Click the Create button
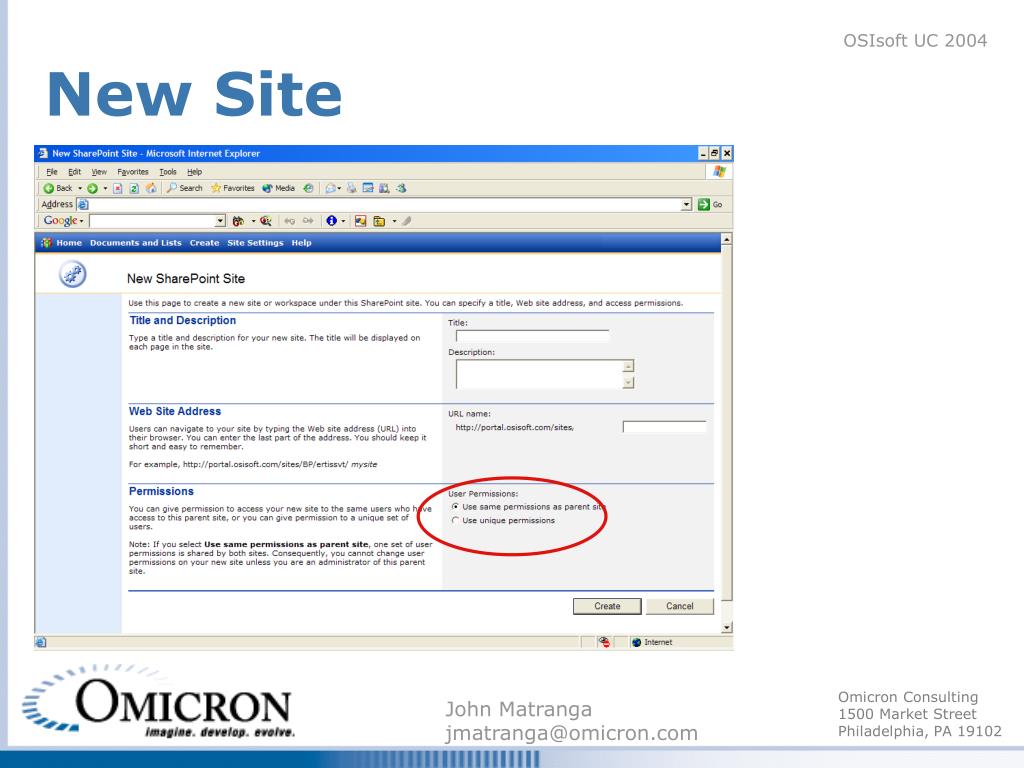This screenshot has height=768, width=1024. pos(607,607)
